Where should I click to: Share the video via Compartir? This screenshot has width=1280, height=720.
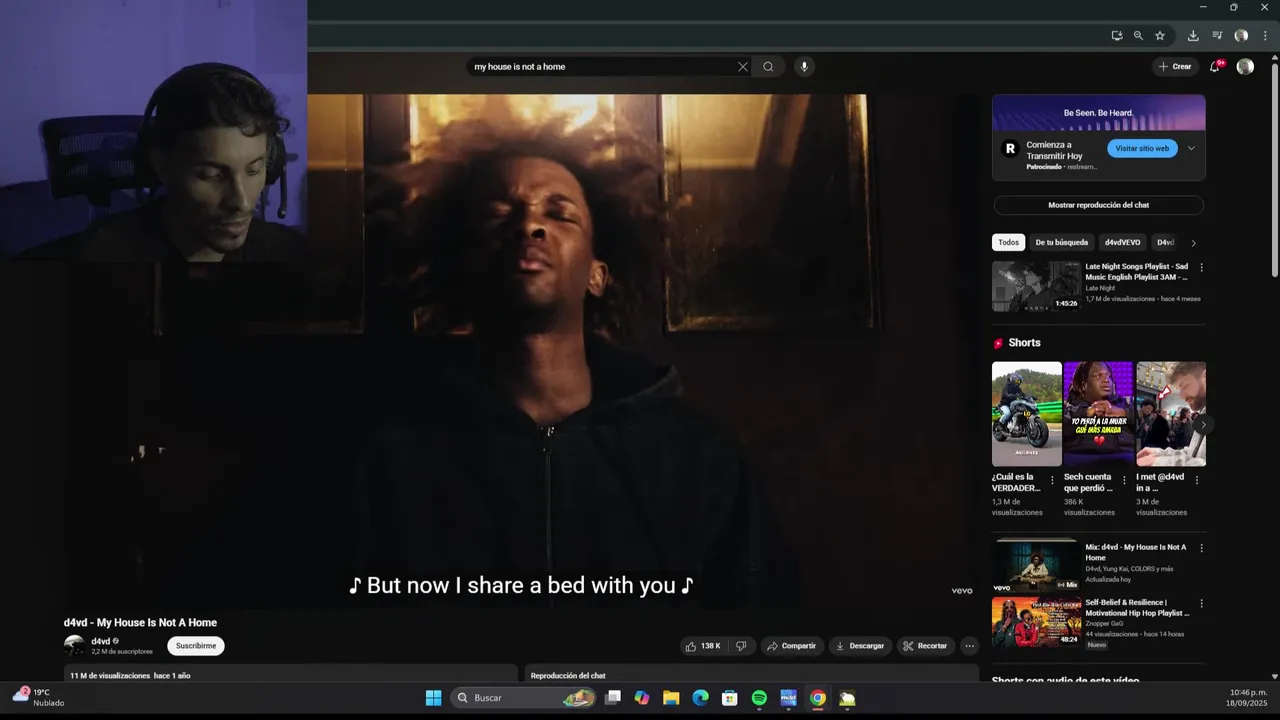792,646
